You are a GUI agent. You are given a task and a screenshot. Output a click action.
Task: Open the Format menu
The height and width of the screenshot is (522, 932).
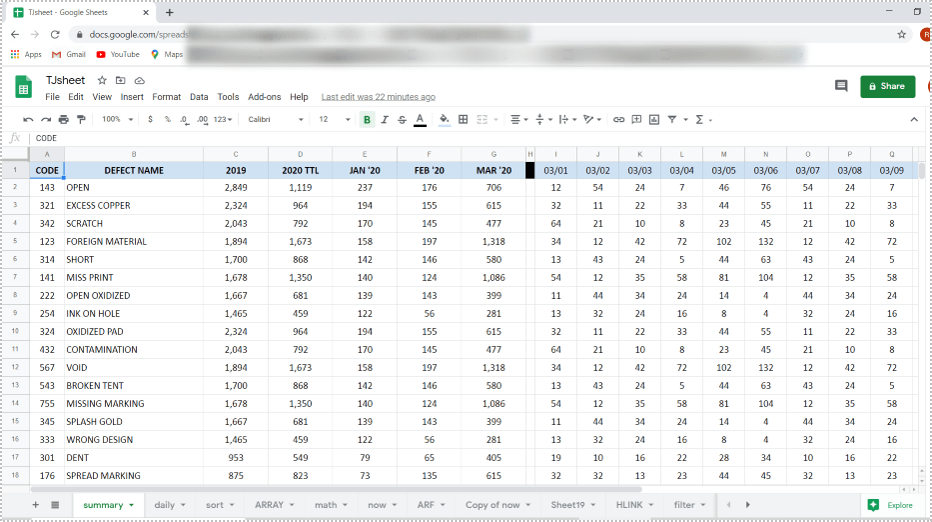166,97
